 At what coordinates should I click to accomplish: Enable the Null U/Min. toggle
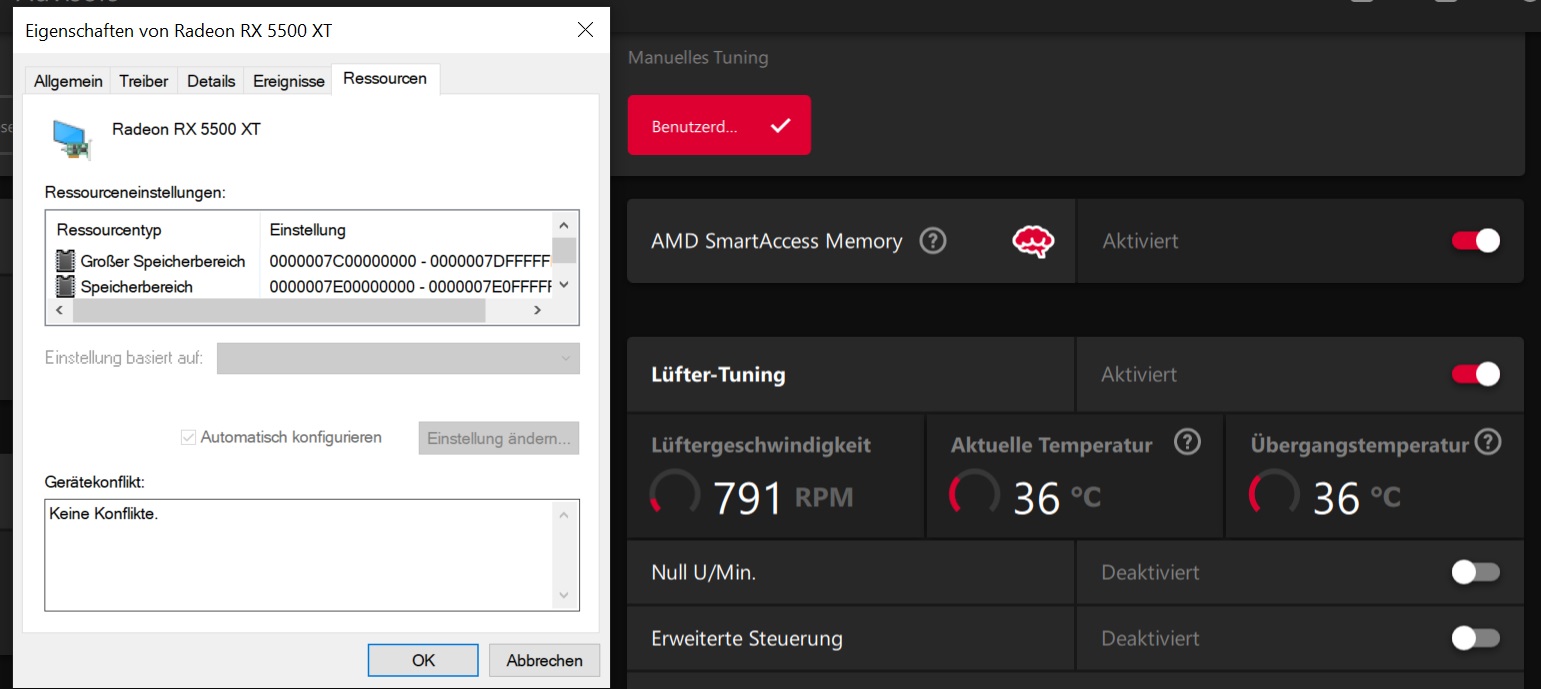tap(1475, 572)
